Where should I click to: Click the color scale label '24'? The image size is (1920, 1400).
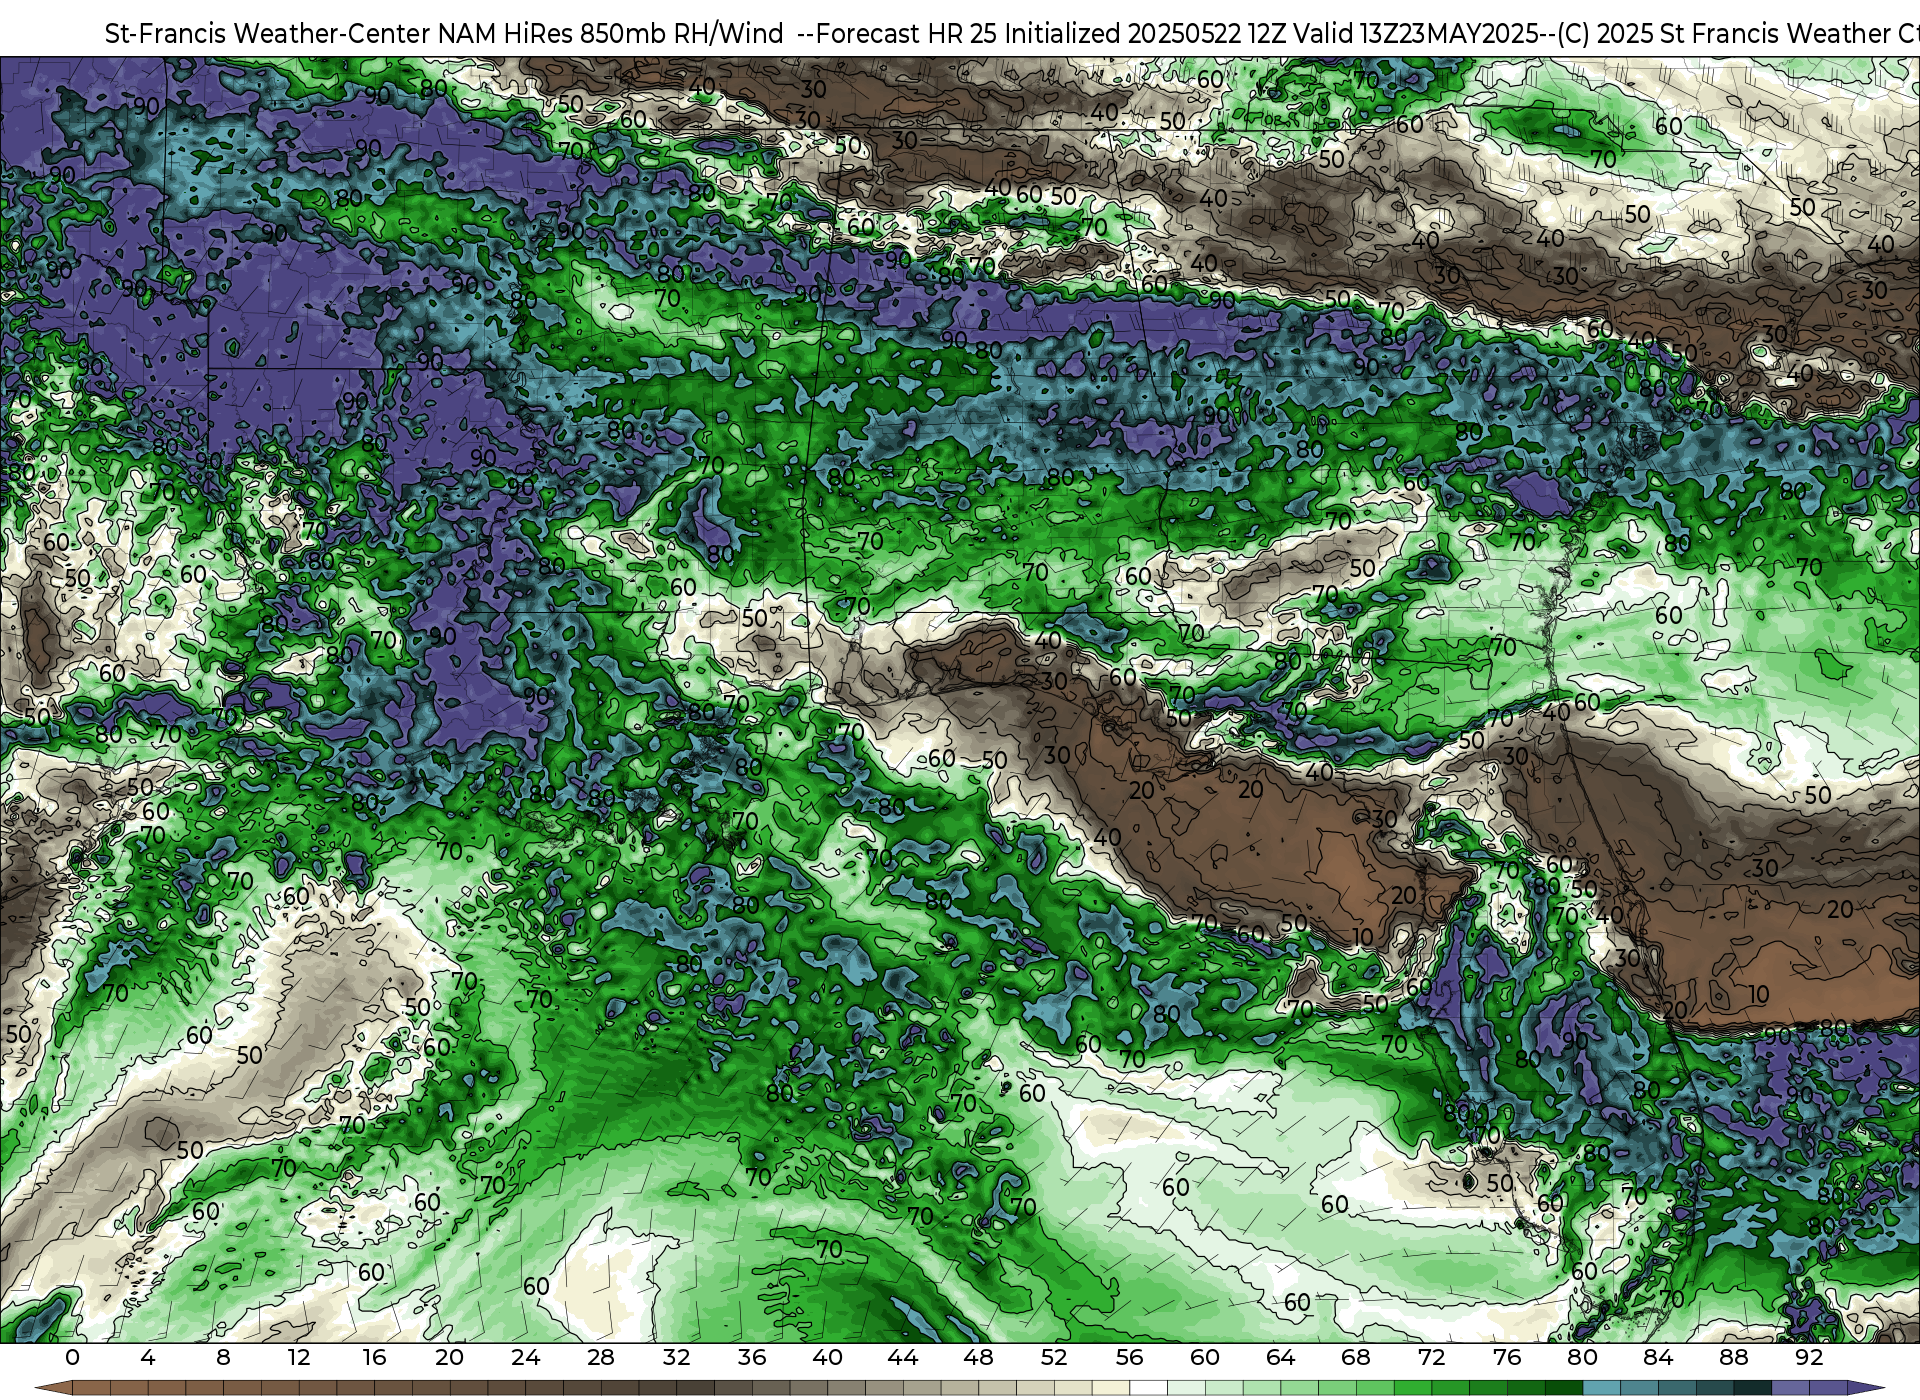(x=525, y=1357)
